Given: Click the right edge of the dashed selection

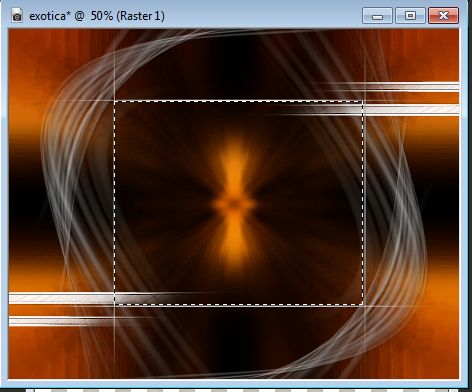Looking at the screenshot, I should [363, 203].
